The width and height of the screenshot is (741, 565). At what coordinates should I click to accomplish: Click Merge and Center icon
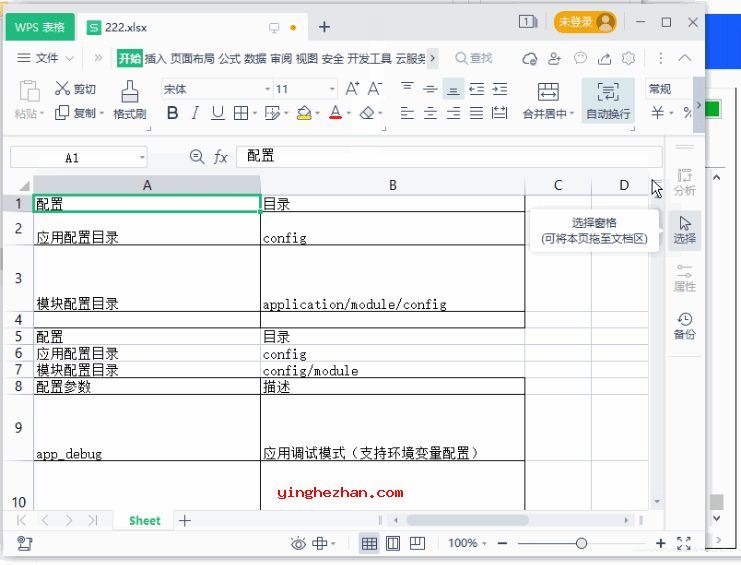pos(548,92)
